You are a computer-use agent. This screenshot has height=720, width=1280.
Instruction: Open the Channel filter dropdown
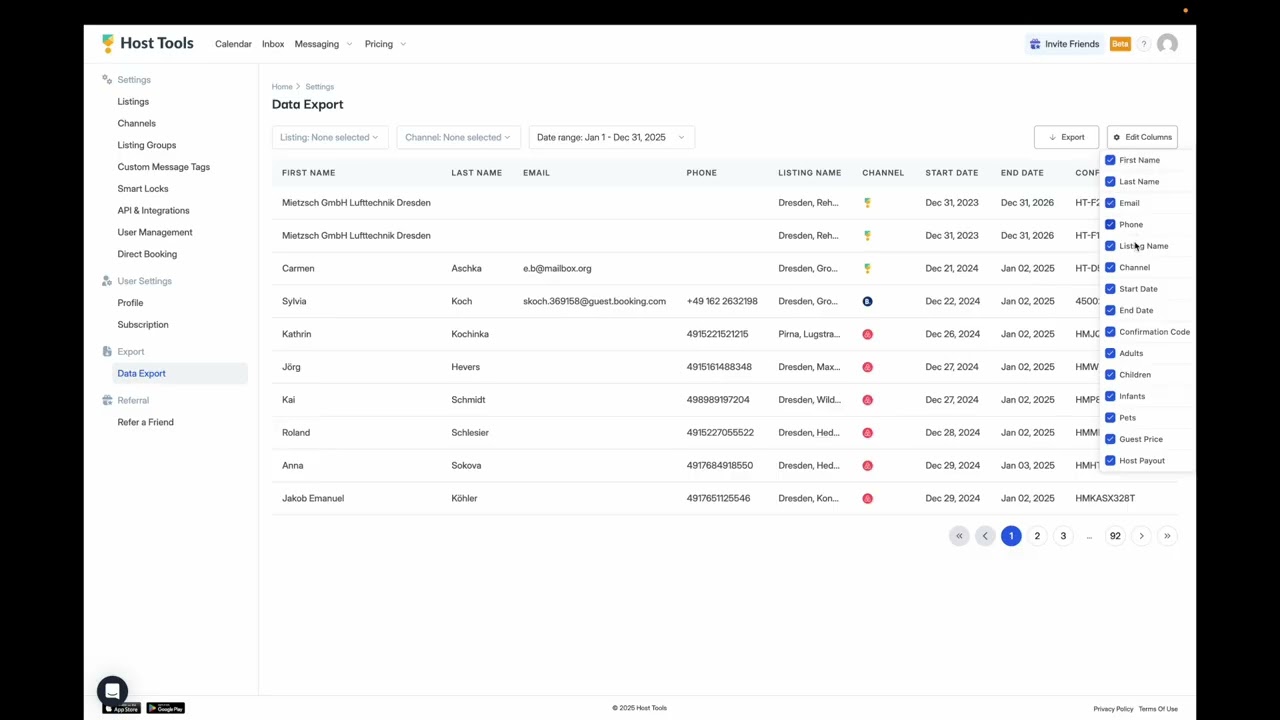(x=458, y=137)
